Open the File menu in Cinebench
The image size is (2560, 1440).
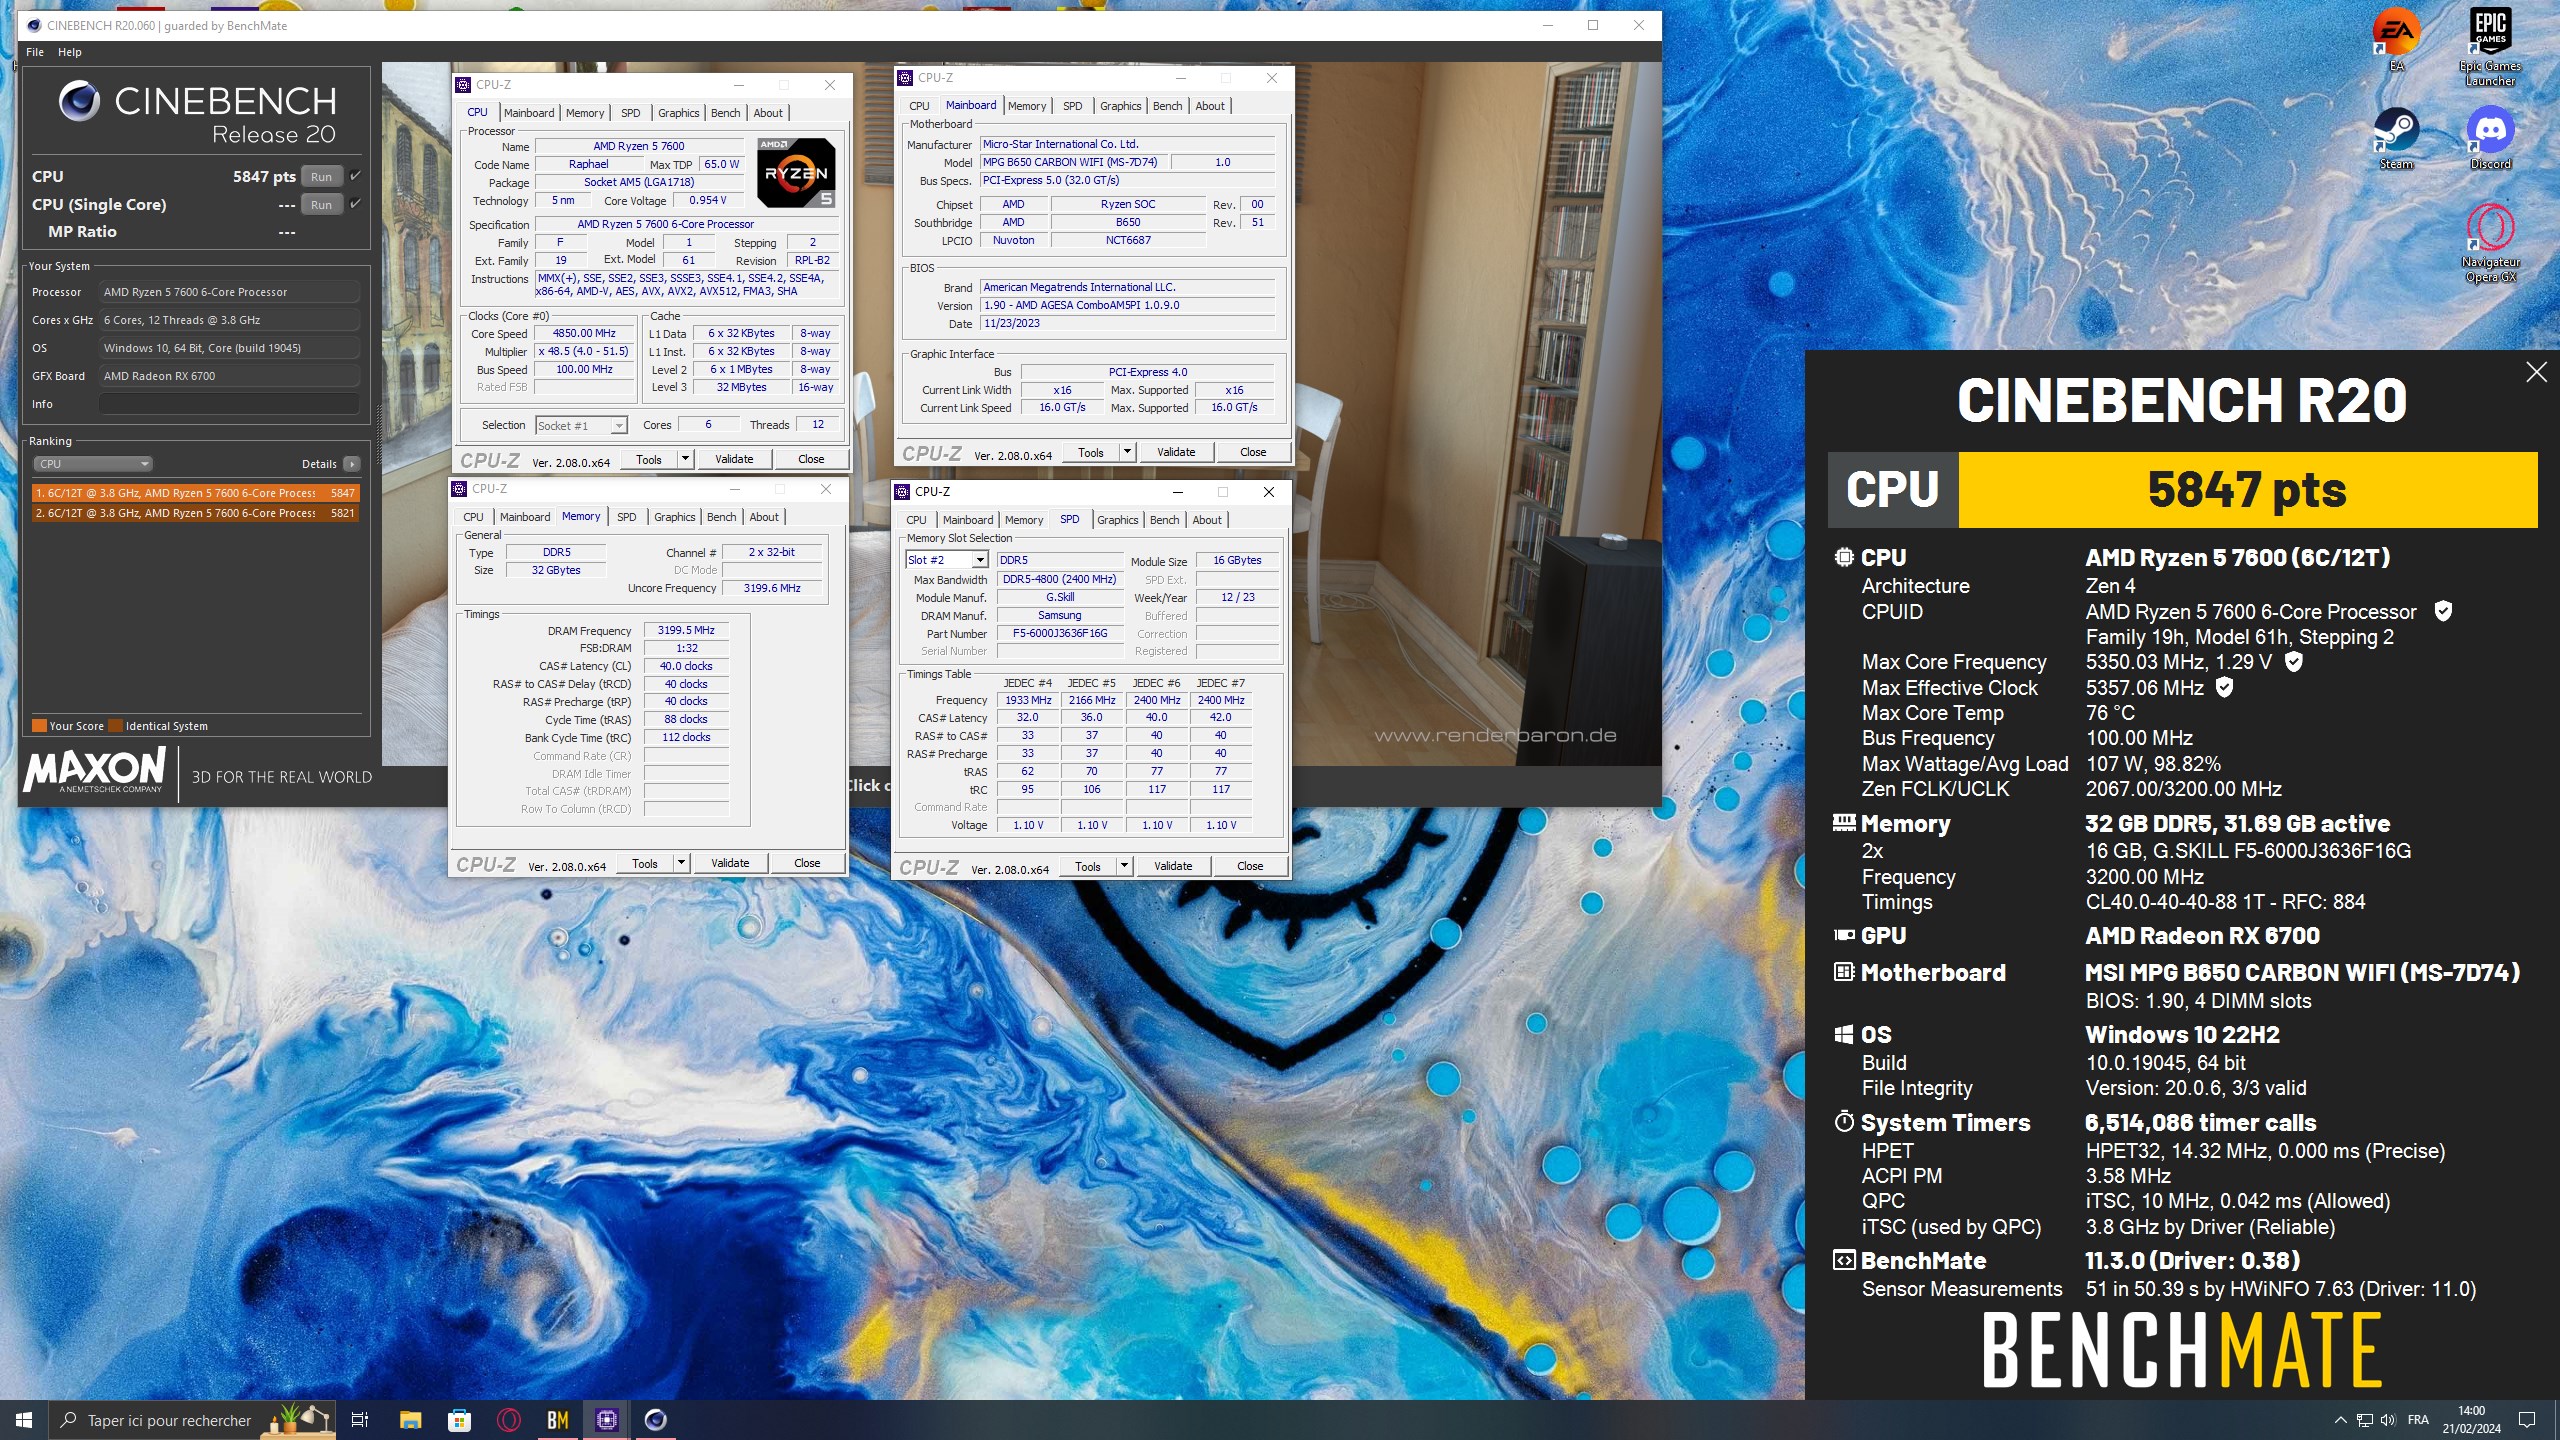point(35,52)
